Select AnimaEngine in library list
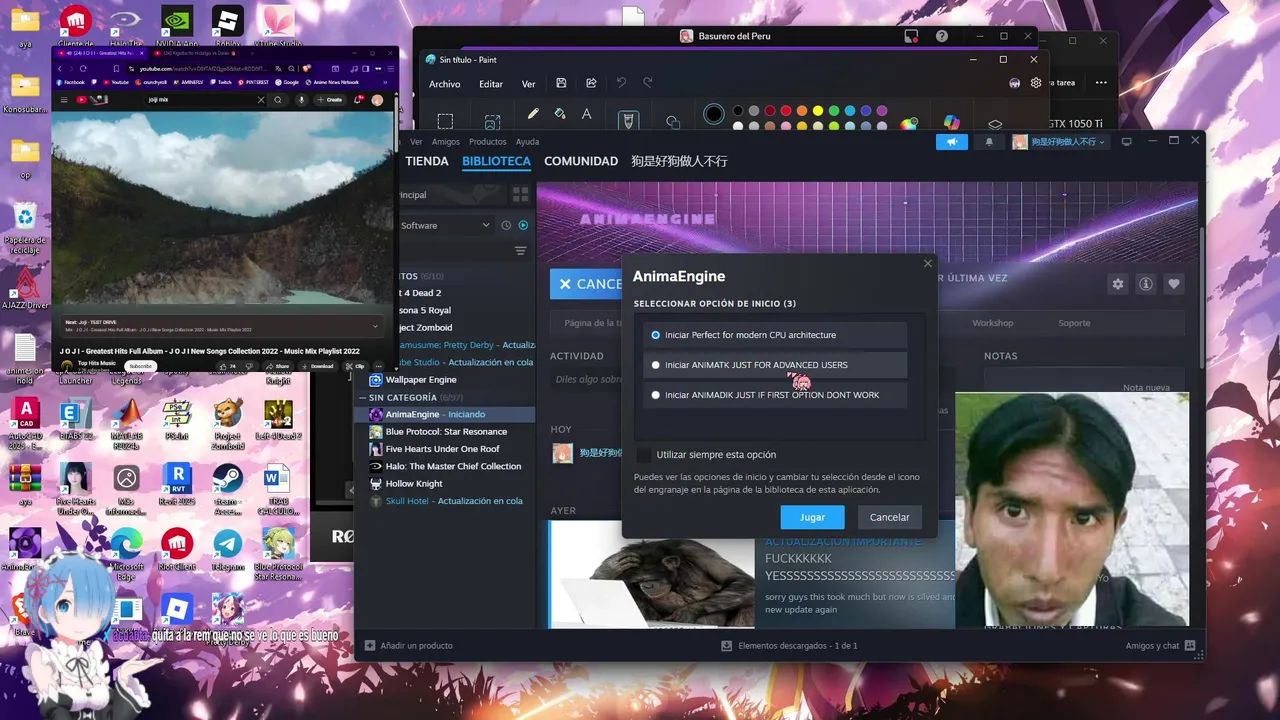1280x720 pixels. [x=446, y=414]
